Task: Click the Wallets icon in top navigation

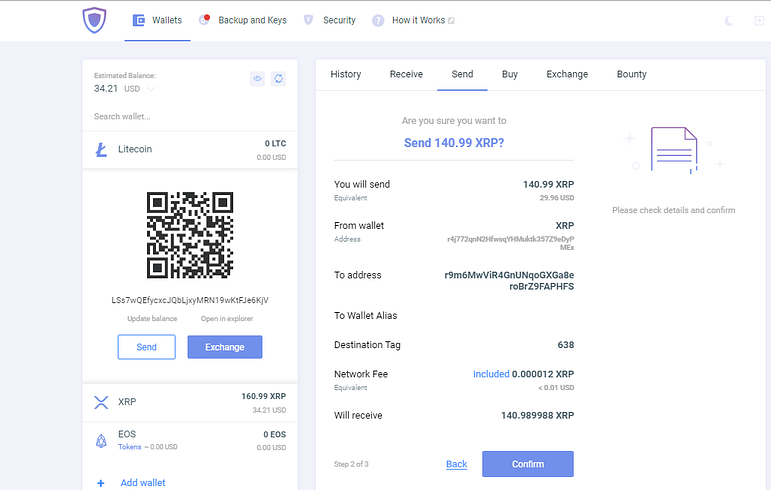Action: pos(139,20)
